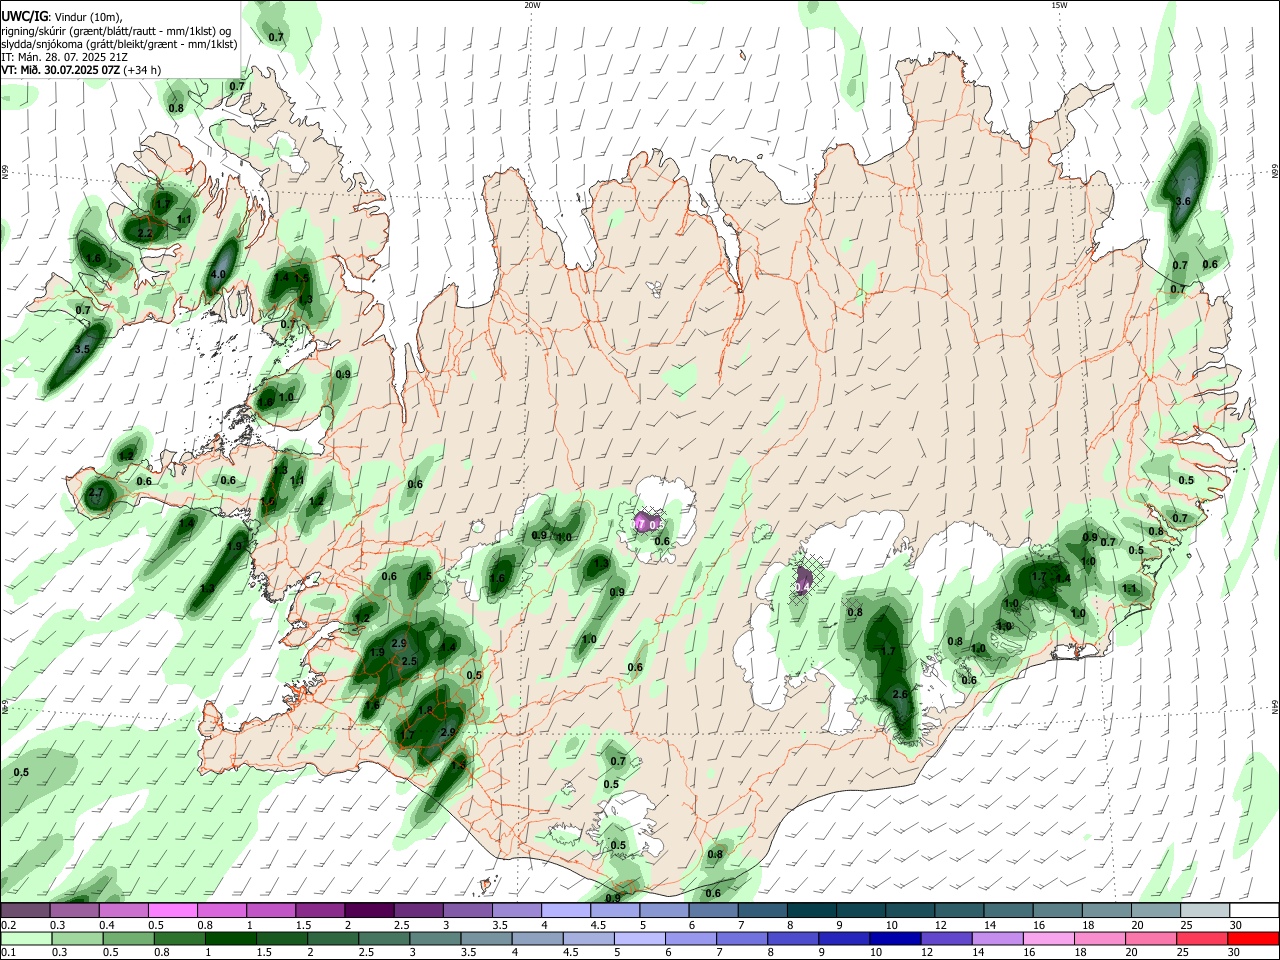The width and height of the screenshot is (1280, 960).
Task: Click the rigning/skúrir legend description line
Action: [x=116, y=31]
